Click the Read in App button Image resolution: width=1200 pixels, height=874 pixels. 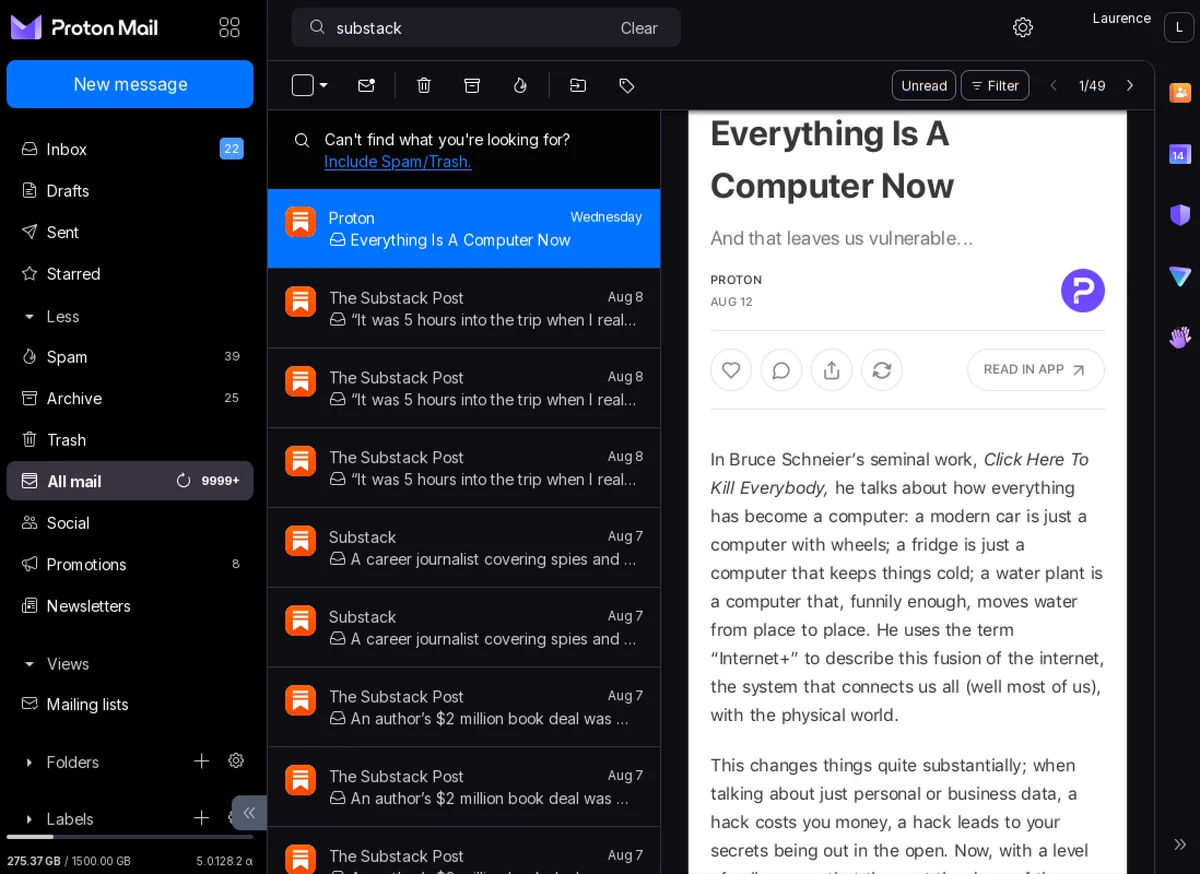click(x=1035, y=370)
